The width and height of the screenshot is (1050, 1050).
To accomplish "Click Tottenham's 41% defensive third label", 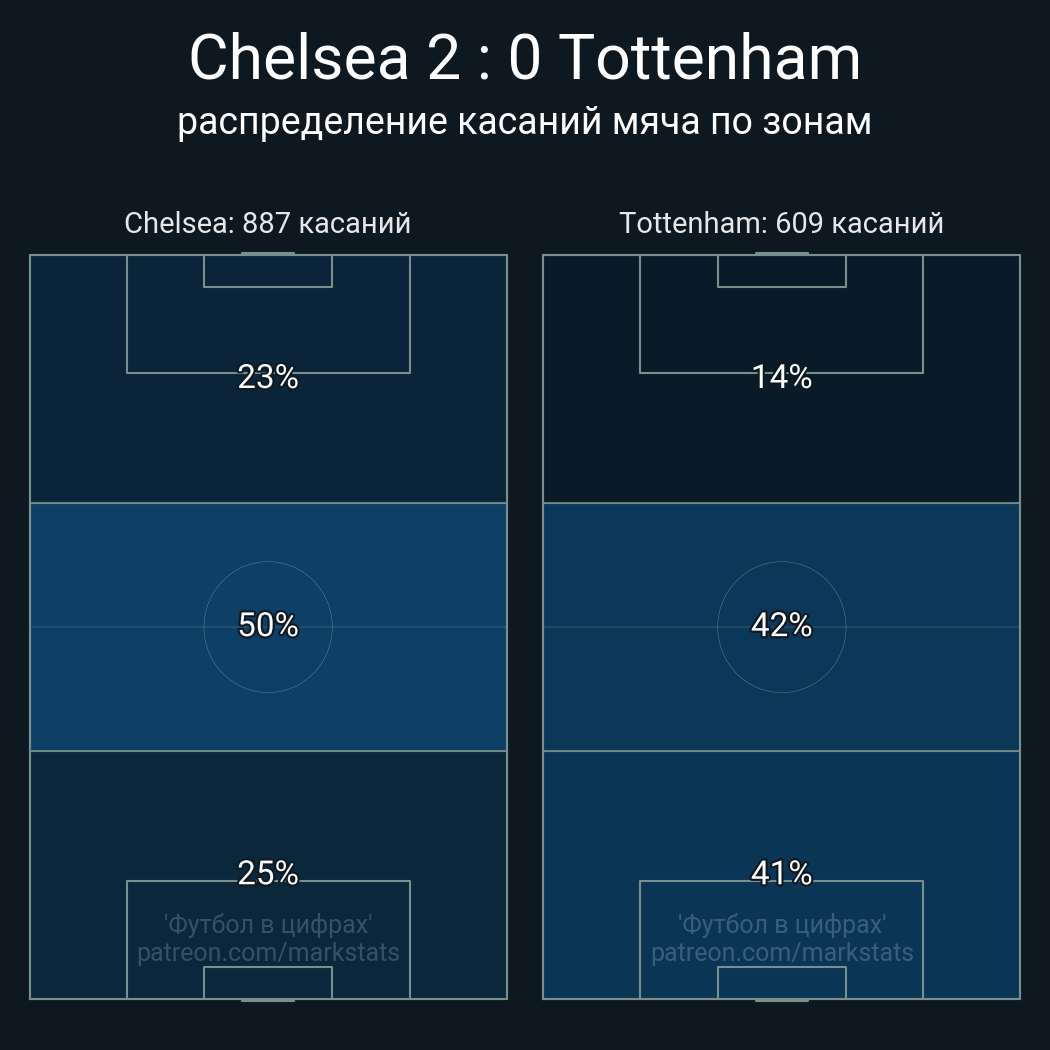I will 781,873.
